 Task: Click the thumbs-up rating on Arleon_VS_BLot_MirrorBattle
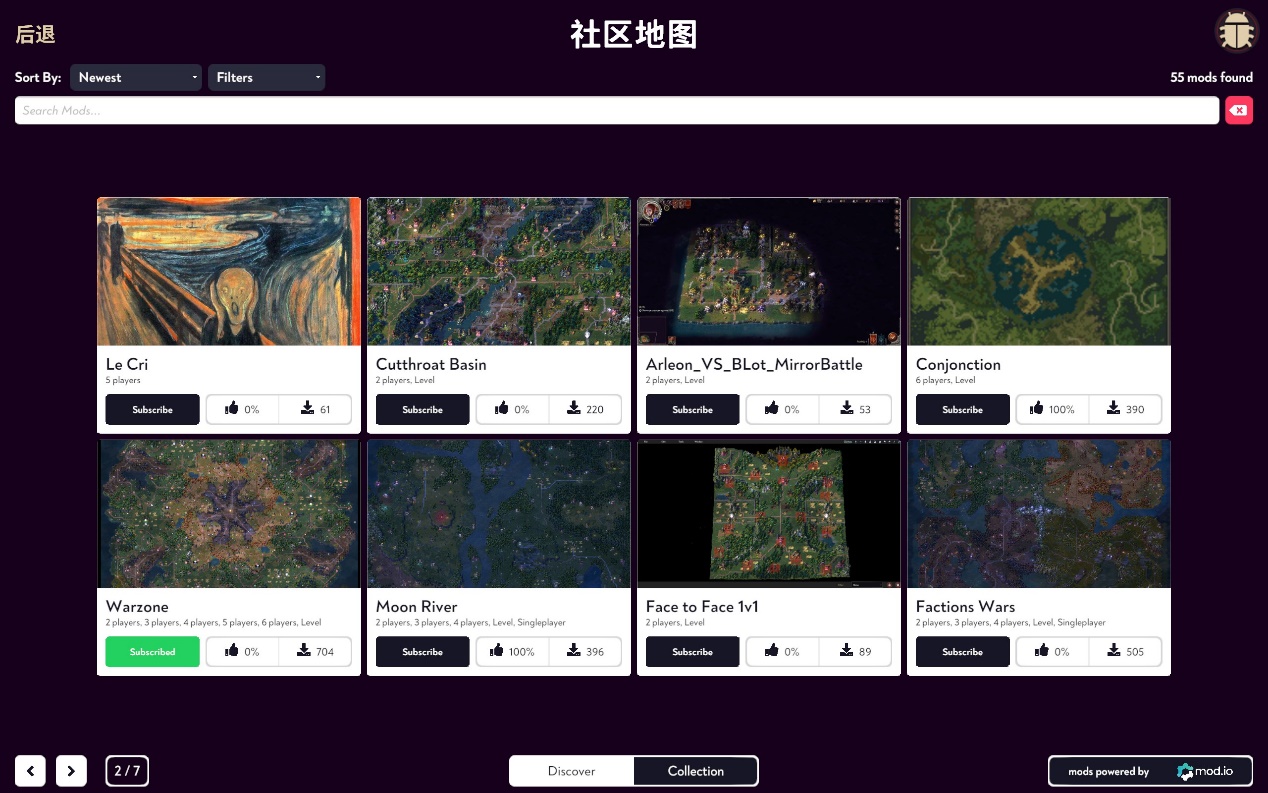(782, 409)
